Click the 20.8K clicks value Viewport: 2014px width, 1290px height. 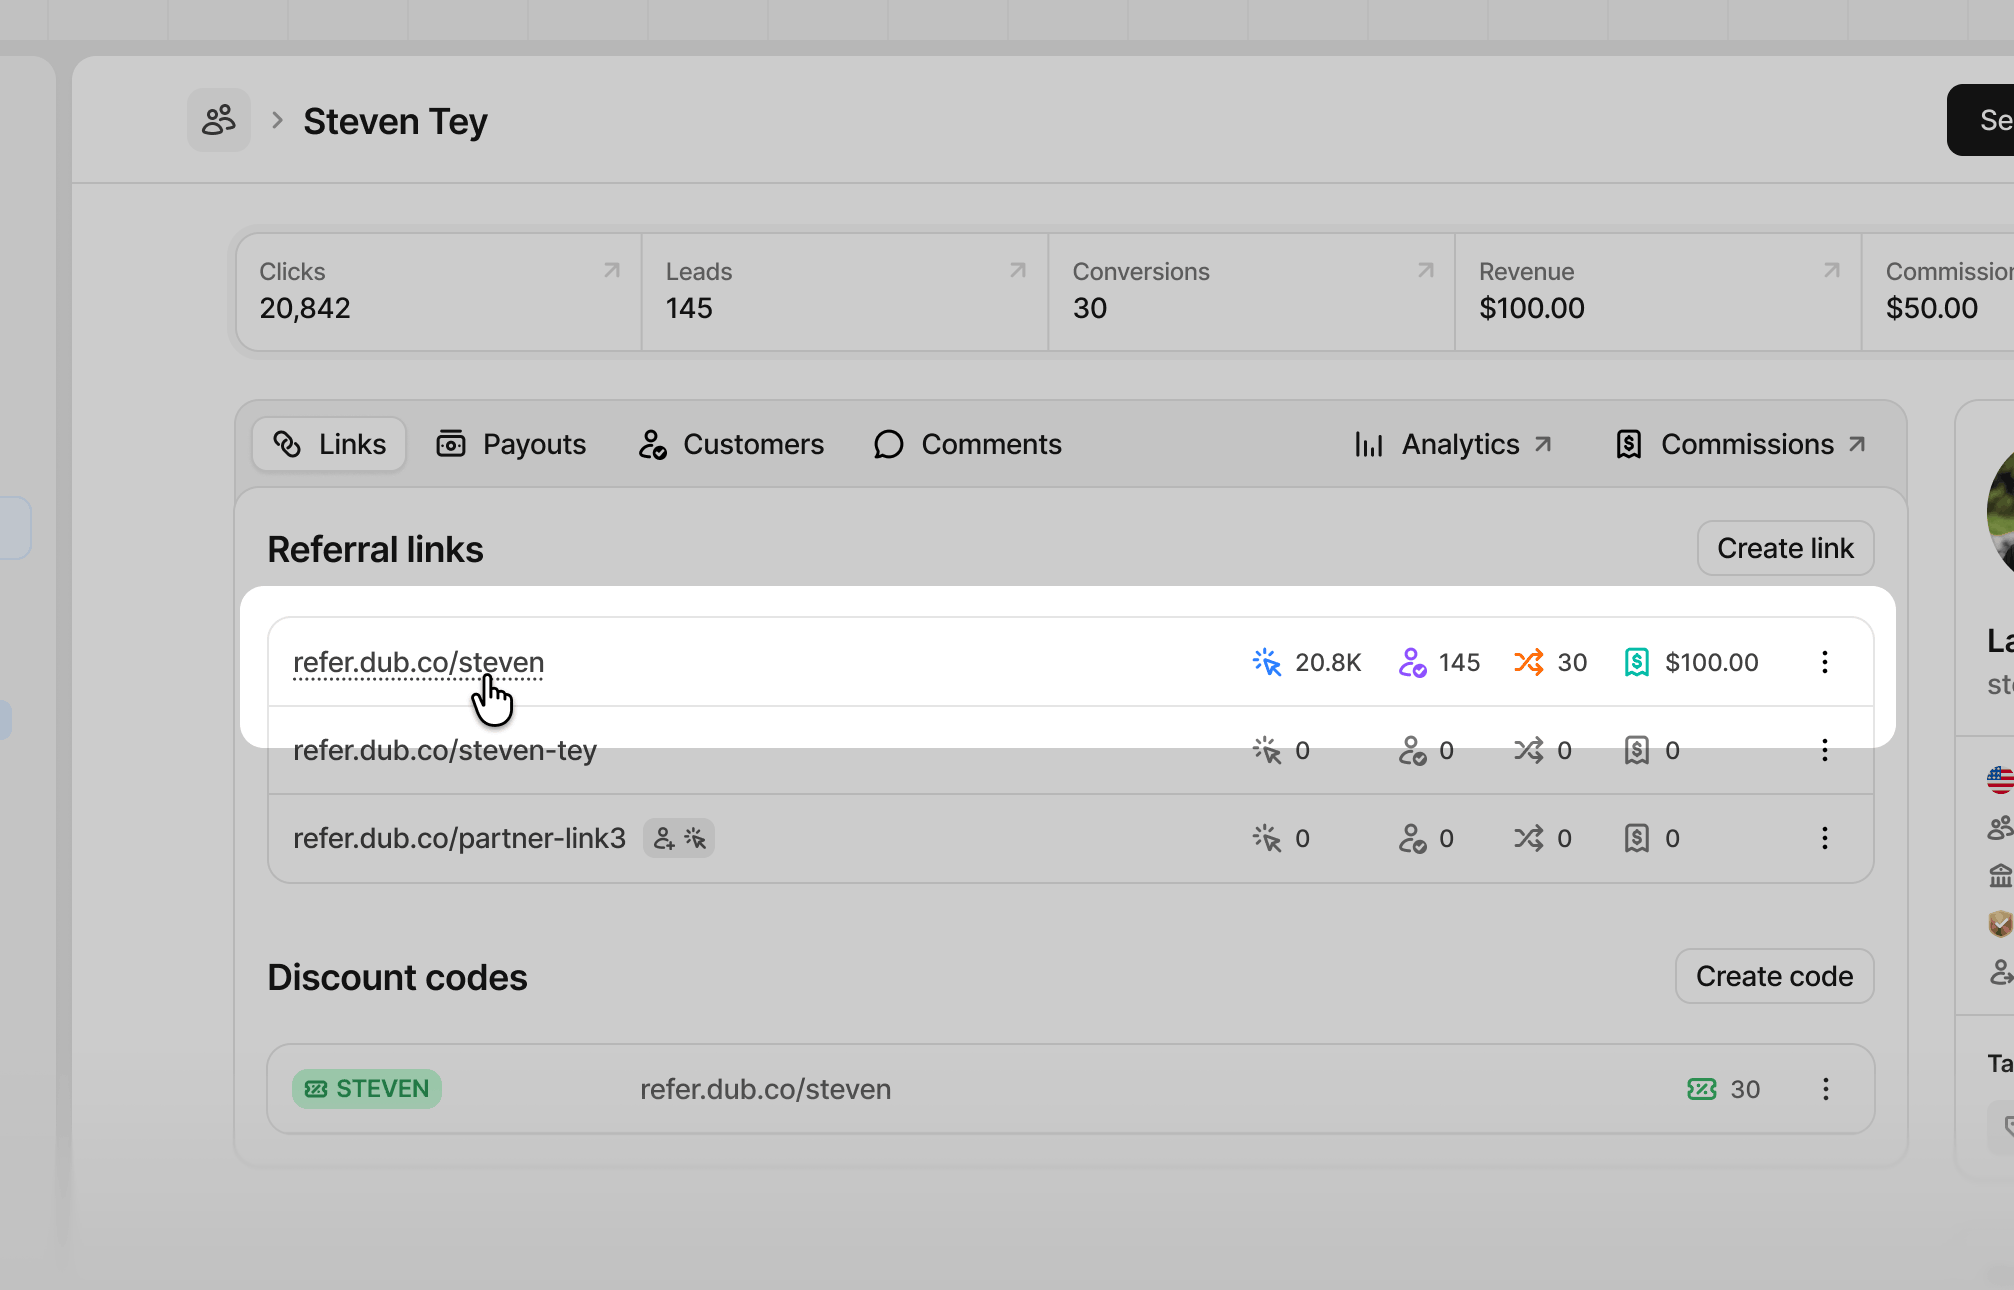1328,662
